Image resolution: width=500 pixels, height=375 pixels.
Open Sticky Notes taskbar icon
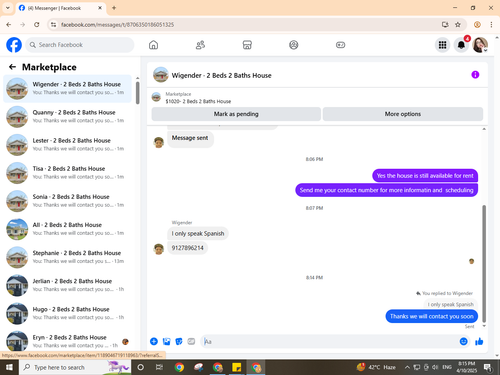tap(236, 367)
